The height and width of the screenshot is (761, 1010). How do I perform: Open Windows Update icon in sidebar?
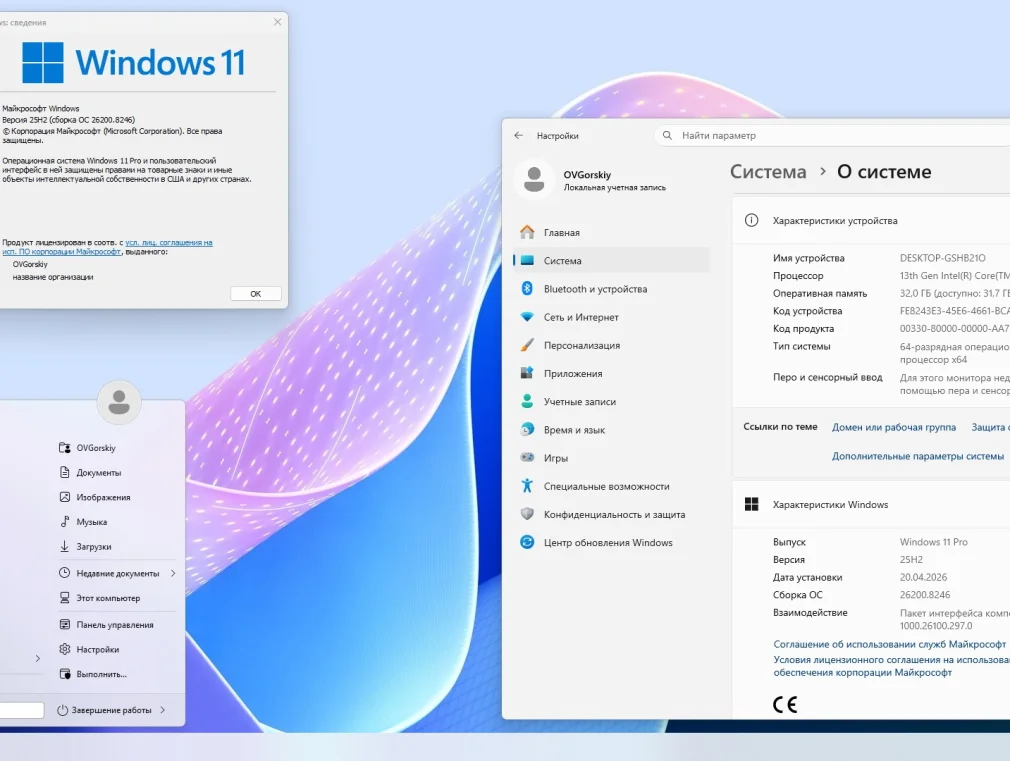[x=527, y=542]
